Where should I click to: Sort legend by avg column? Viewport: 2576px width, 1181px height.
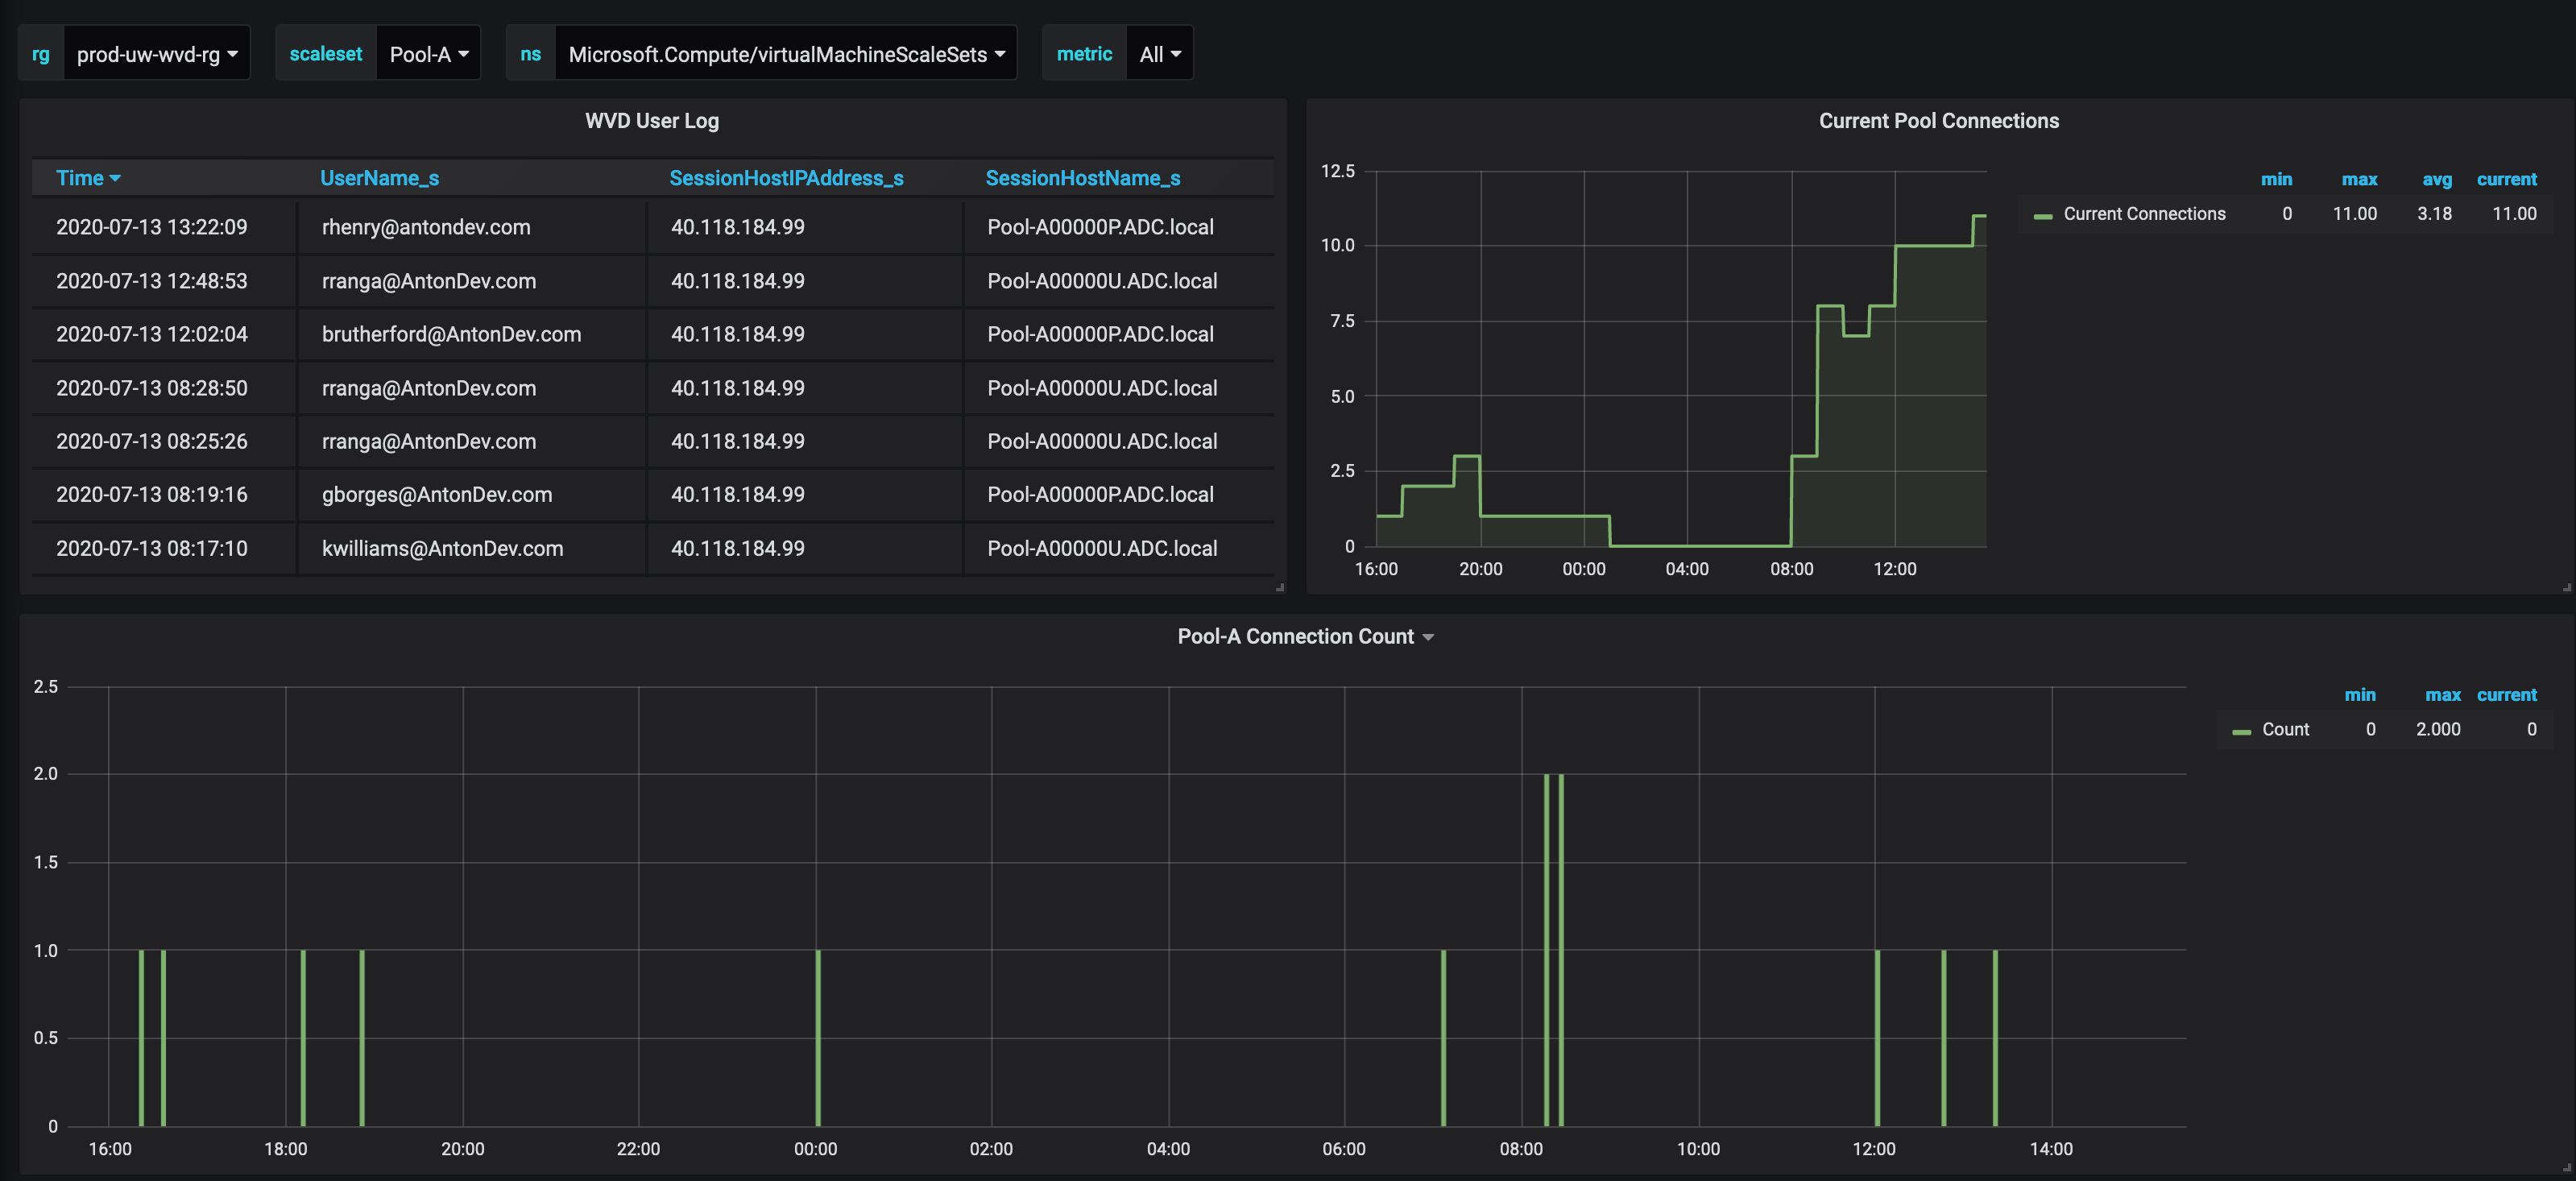2436,180
